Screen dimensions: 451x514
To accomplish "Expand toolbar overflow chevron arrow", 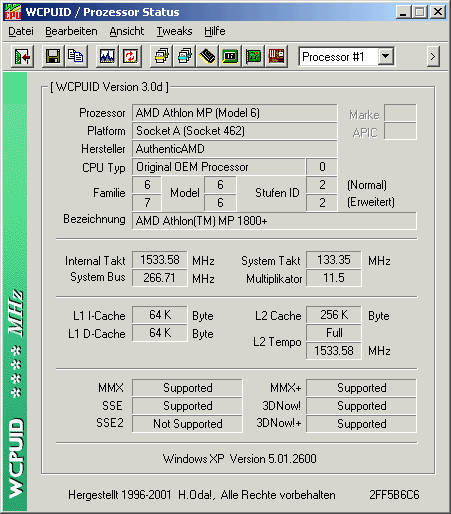I will pyautogui.click(x=433, y=57).
